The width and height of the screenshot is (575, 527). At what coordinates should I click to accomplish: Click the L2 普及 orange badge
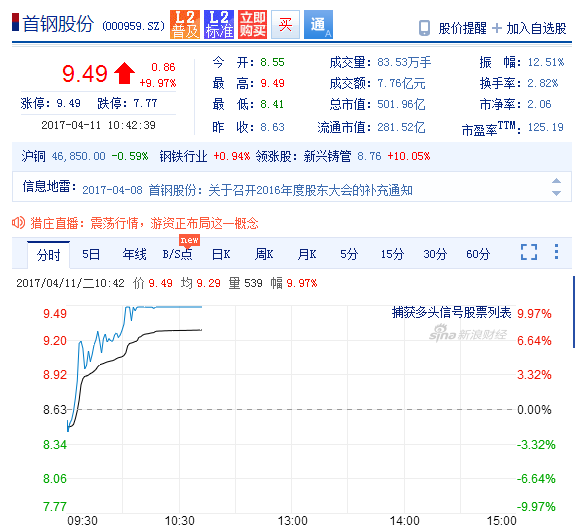point(185,25)
